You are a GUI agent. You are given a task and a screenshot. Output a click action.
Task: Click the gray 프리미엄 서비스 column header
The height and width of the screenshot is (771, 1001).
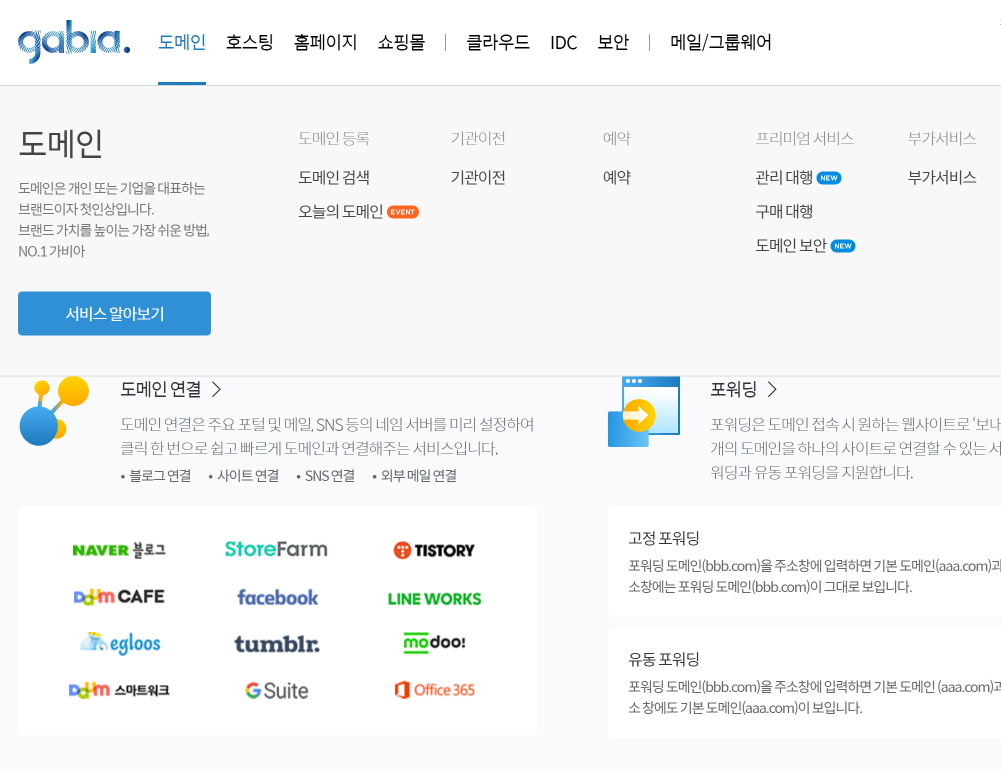point(804,138)
